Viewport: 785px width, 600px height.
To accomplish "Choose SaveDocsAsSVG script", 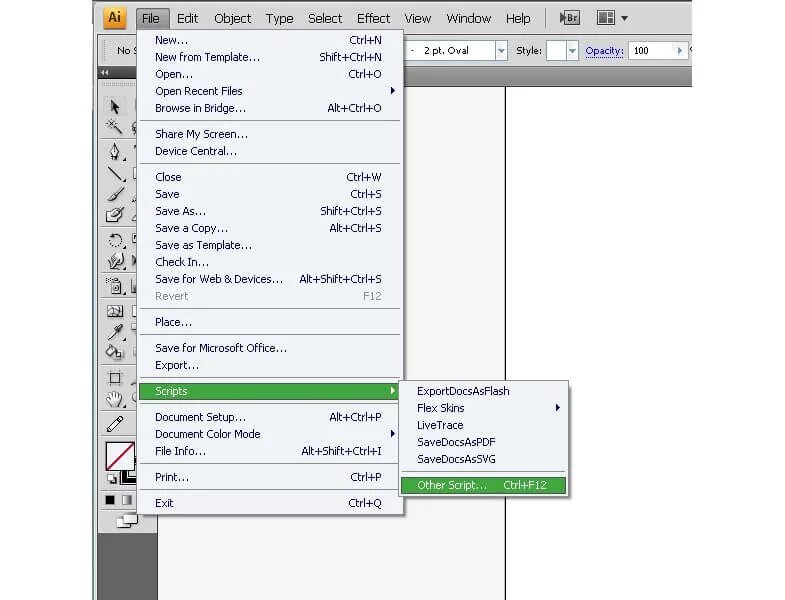I will (484, 459).
